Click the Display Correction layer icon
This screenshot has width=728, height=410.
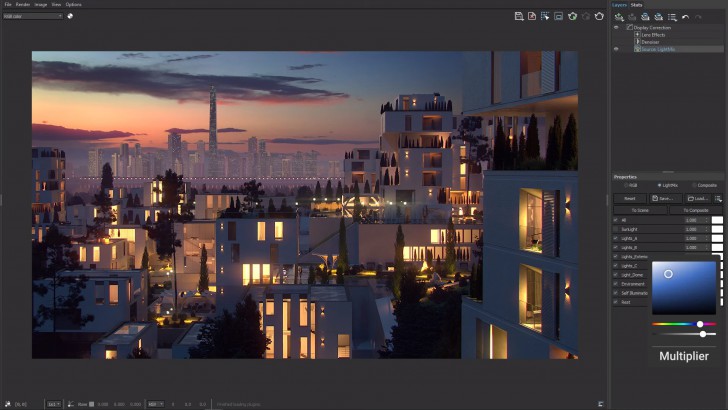click(x=630, y=27)
